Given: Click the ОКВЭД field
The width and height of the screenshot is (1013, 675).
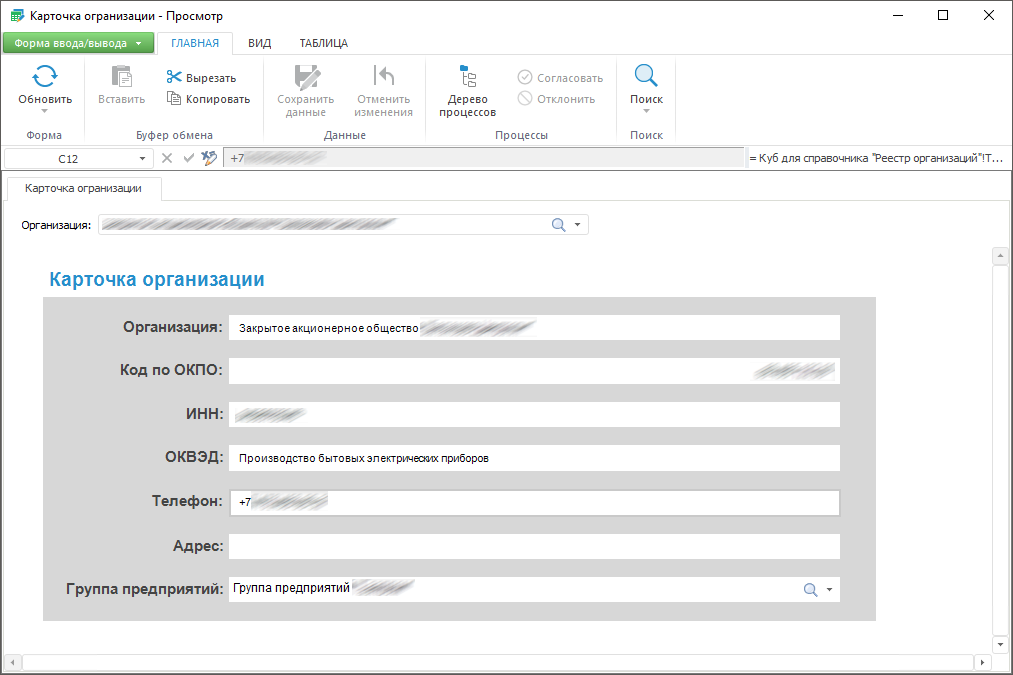Looking at the screenshot, I should tap(534, 458).
